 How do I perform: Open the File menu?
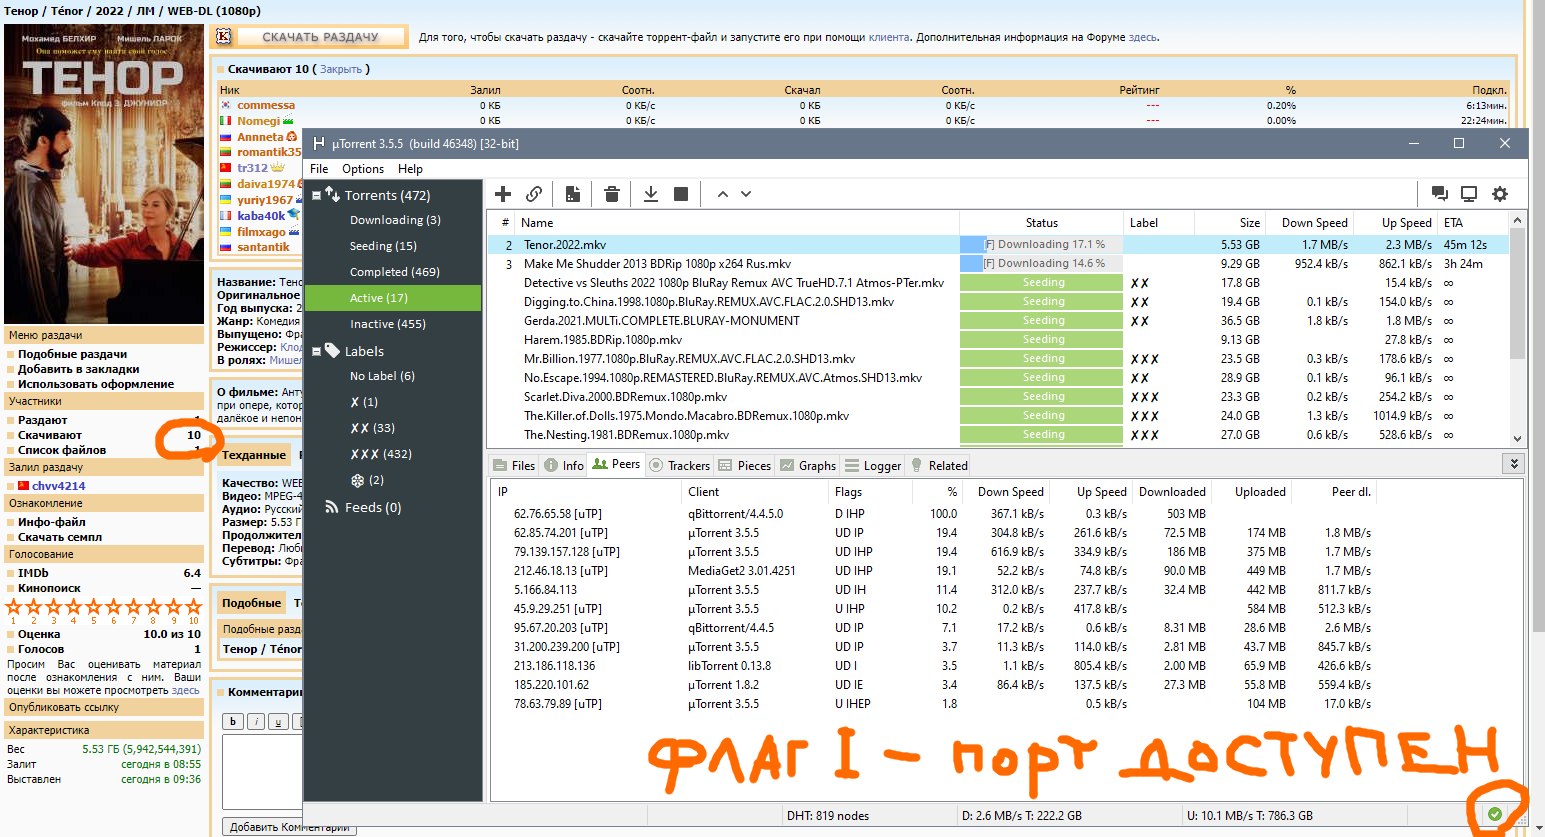point(319,169)
